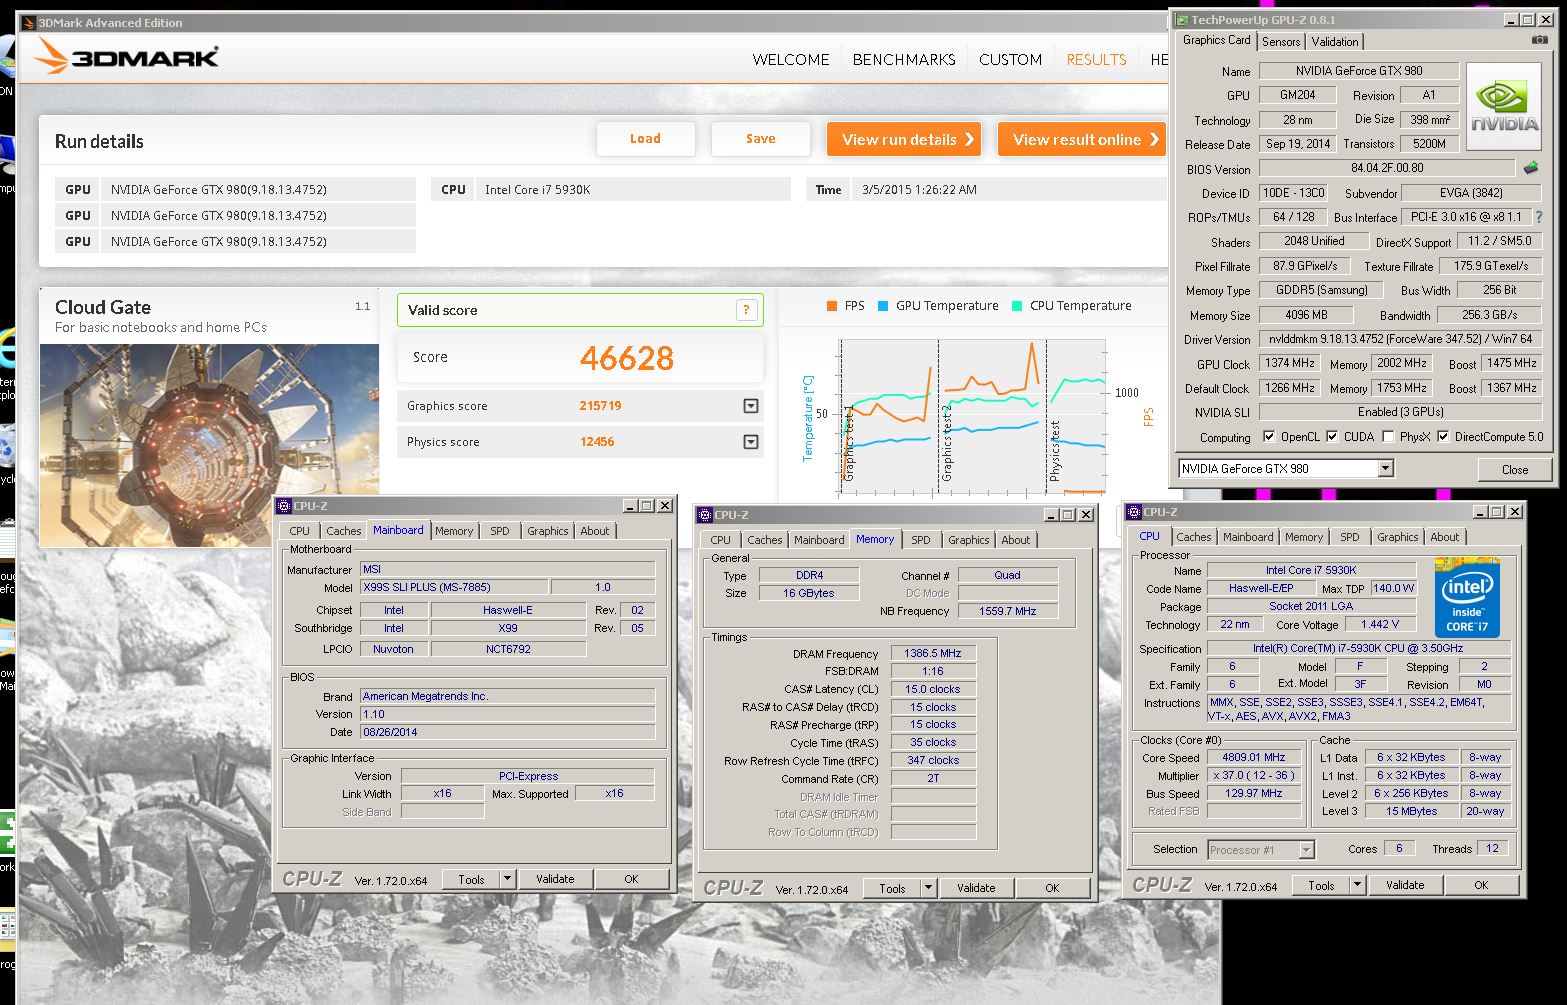Click Core Speed value 4809.01 MHz
Screen dimensions: 1567x1005
(x=1255, y=757)
